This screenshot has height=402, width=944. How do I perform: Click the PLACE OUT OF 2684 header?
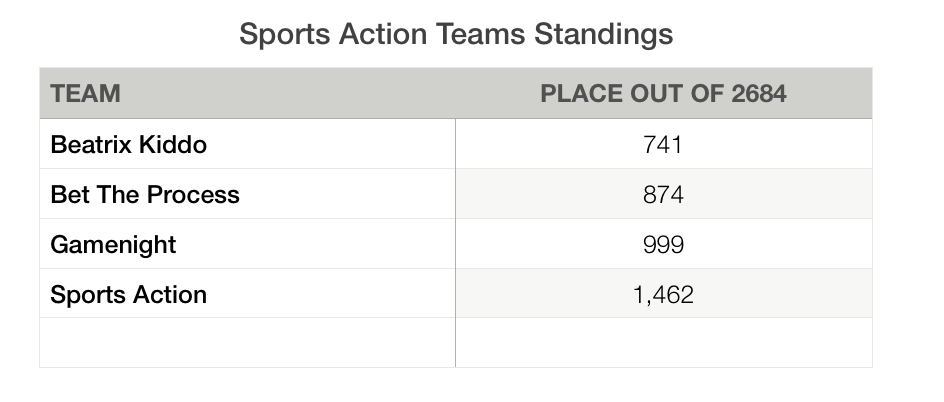coord(663,93)
